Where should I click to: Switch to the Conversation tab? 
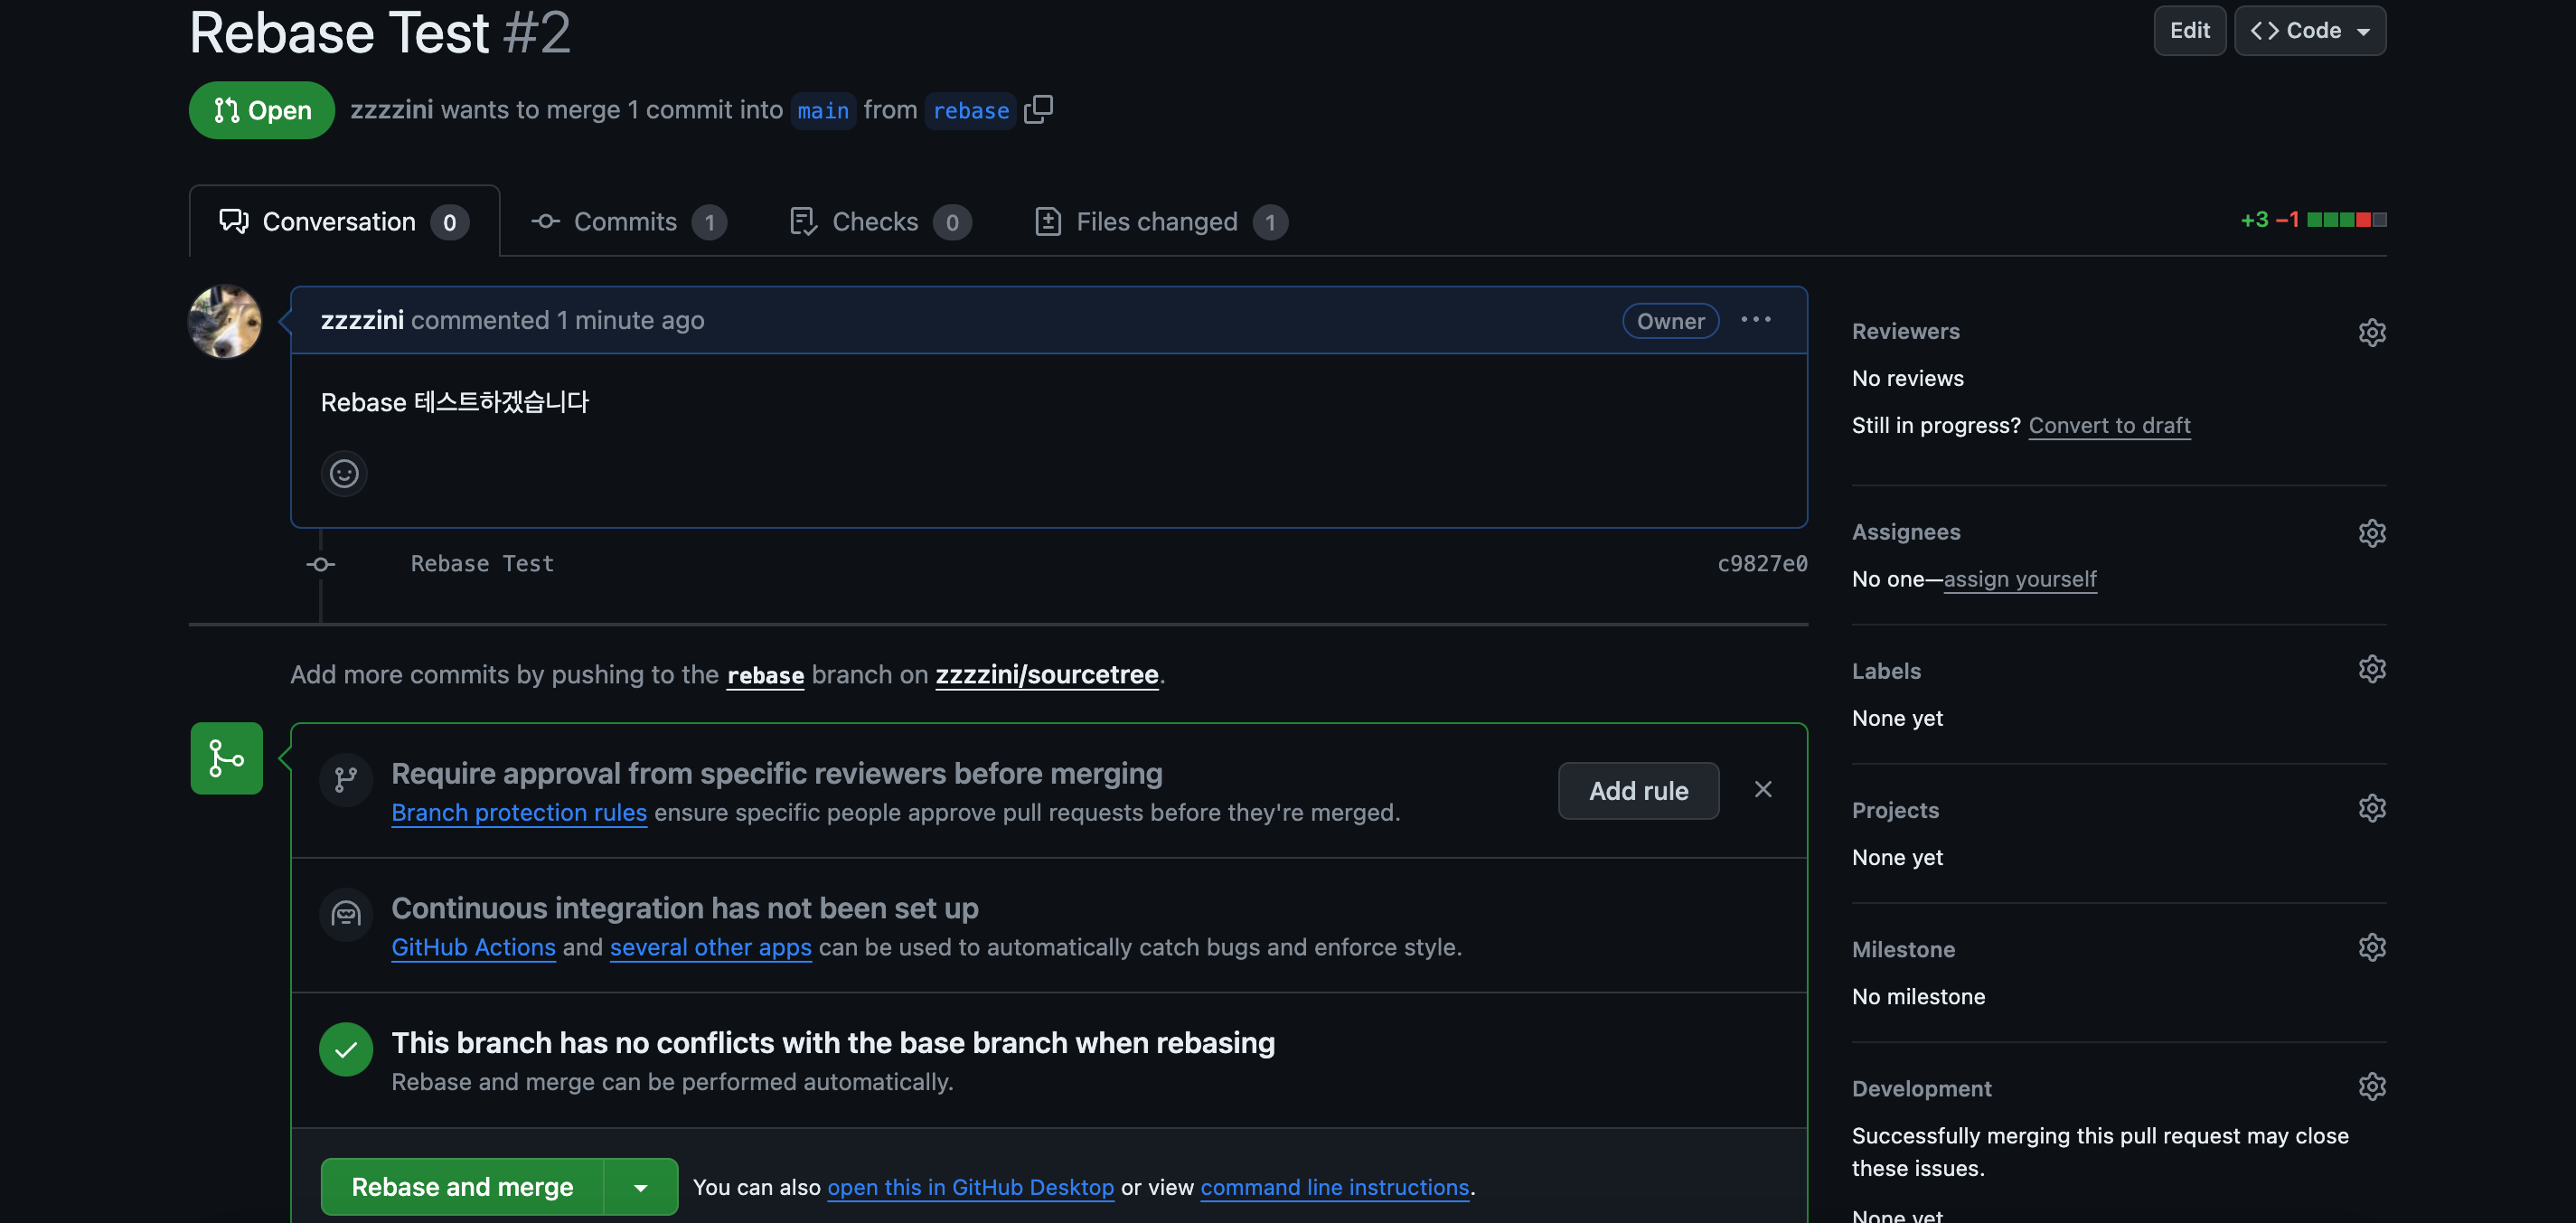[x=344, y=222]
